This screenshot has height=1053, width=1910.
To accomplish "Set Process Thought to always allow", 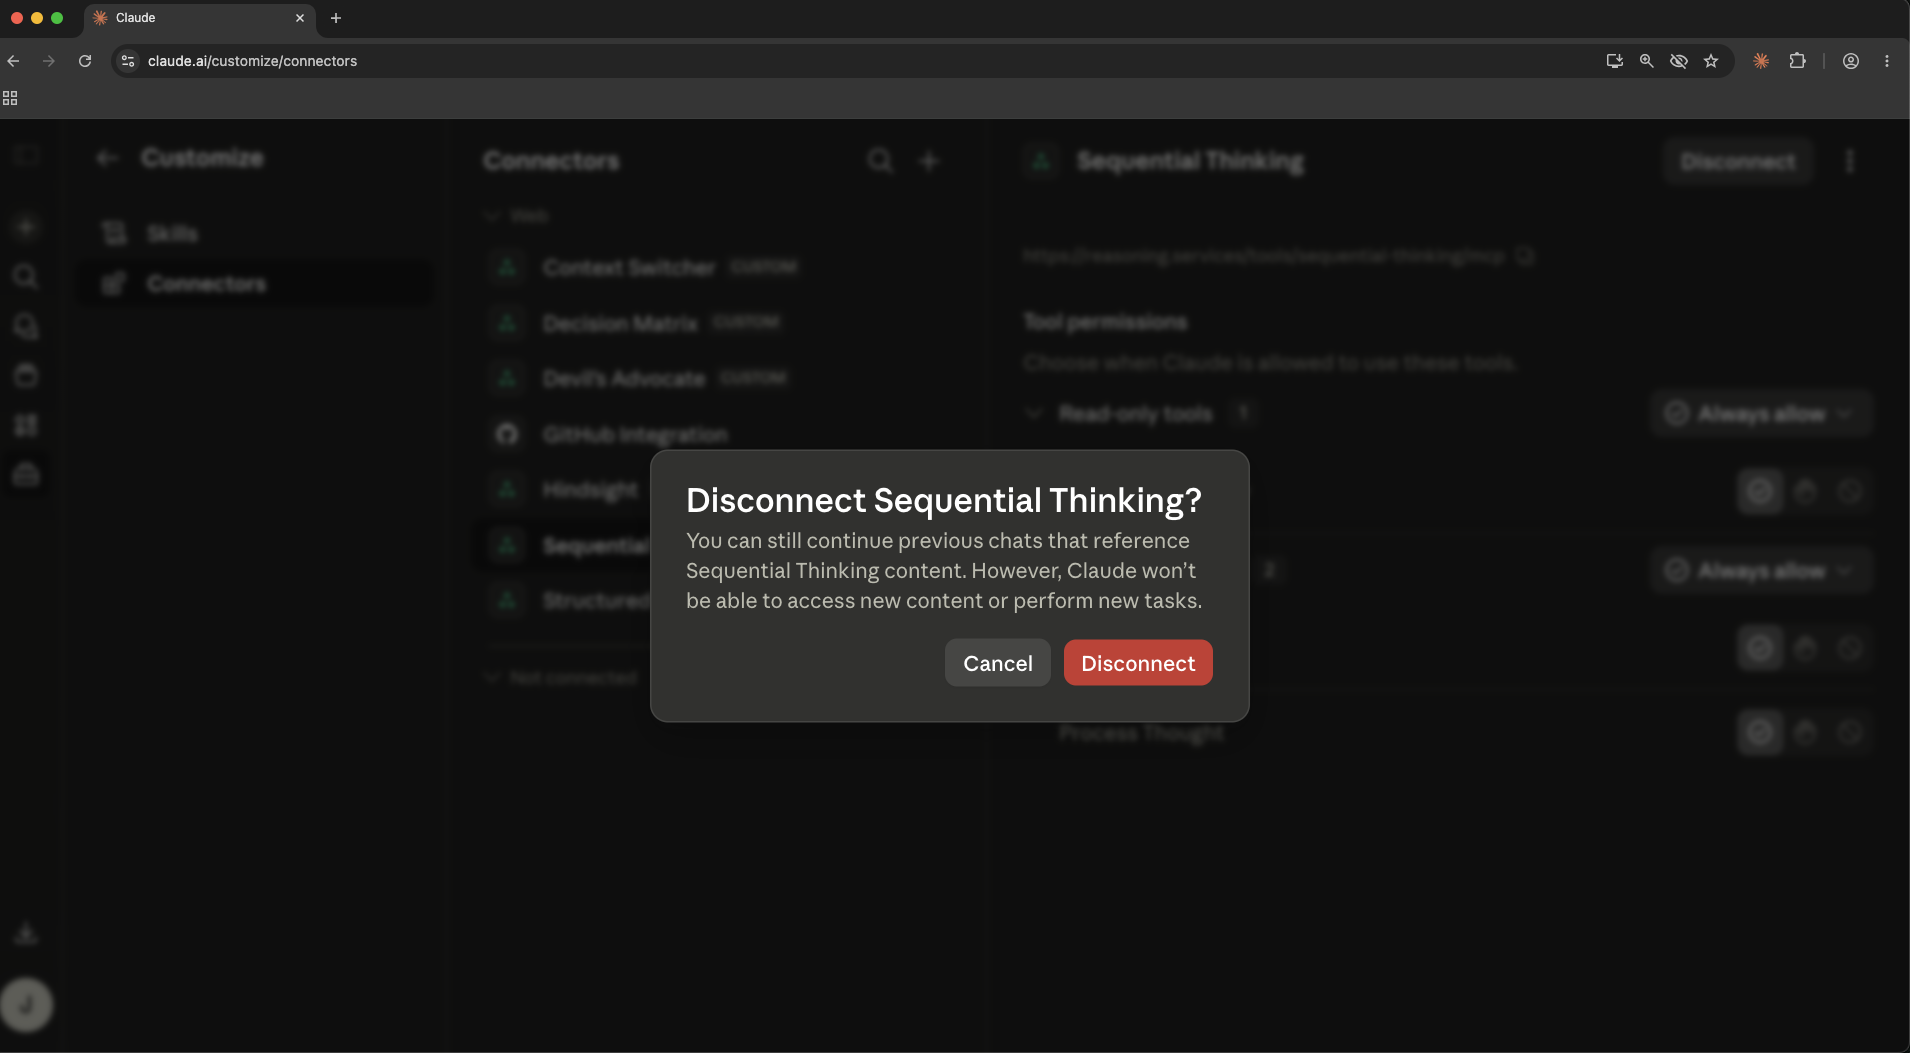I will pyautogui.click(x=1760, y=733).
